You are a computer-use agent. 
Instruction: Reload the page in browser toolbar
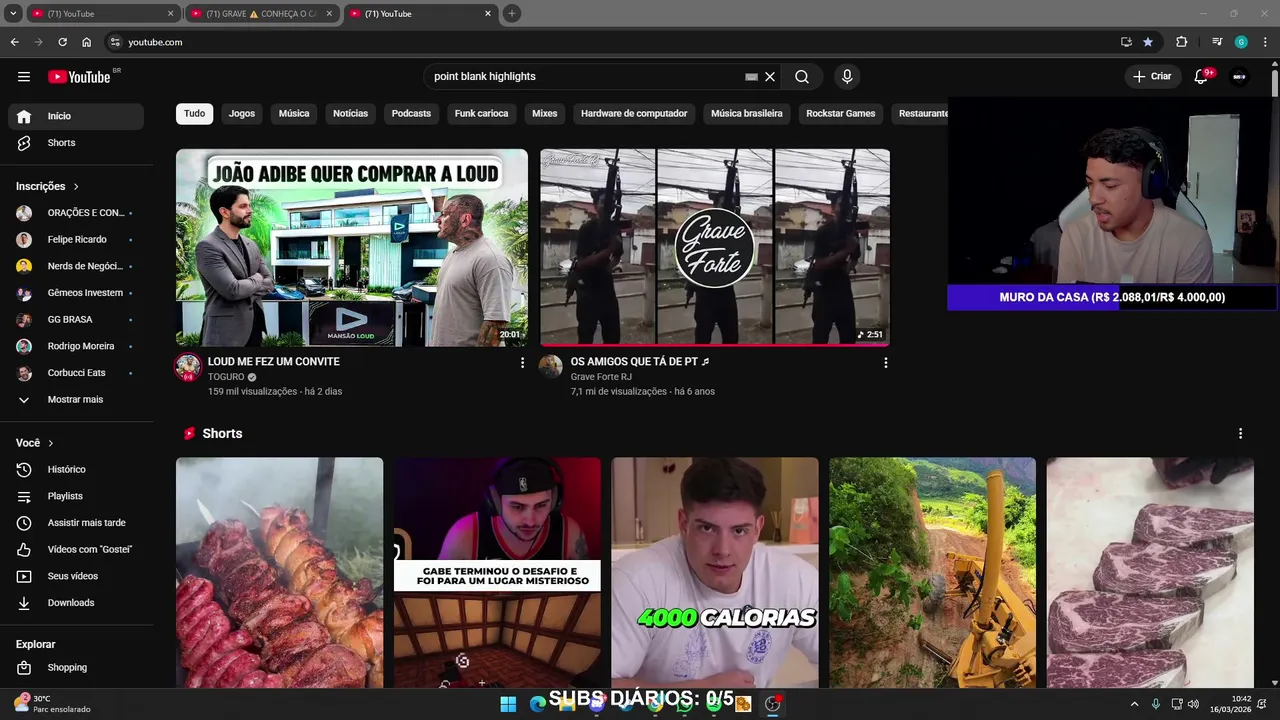tap(62, 42)
